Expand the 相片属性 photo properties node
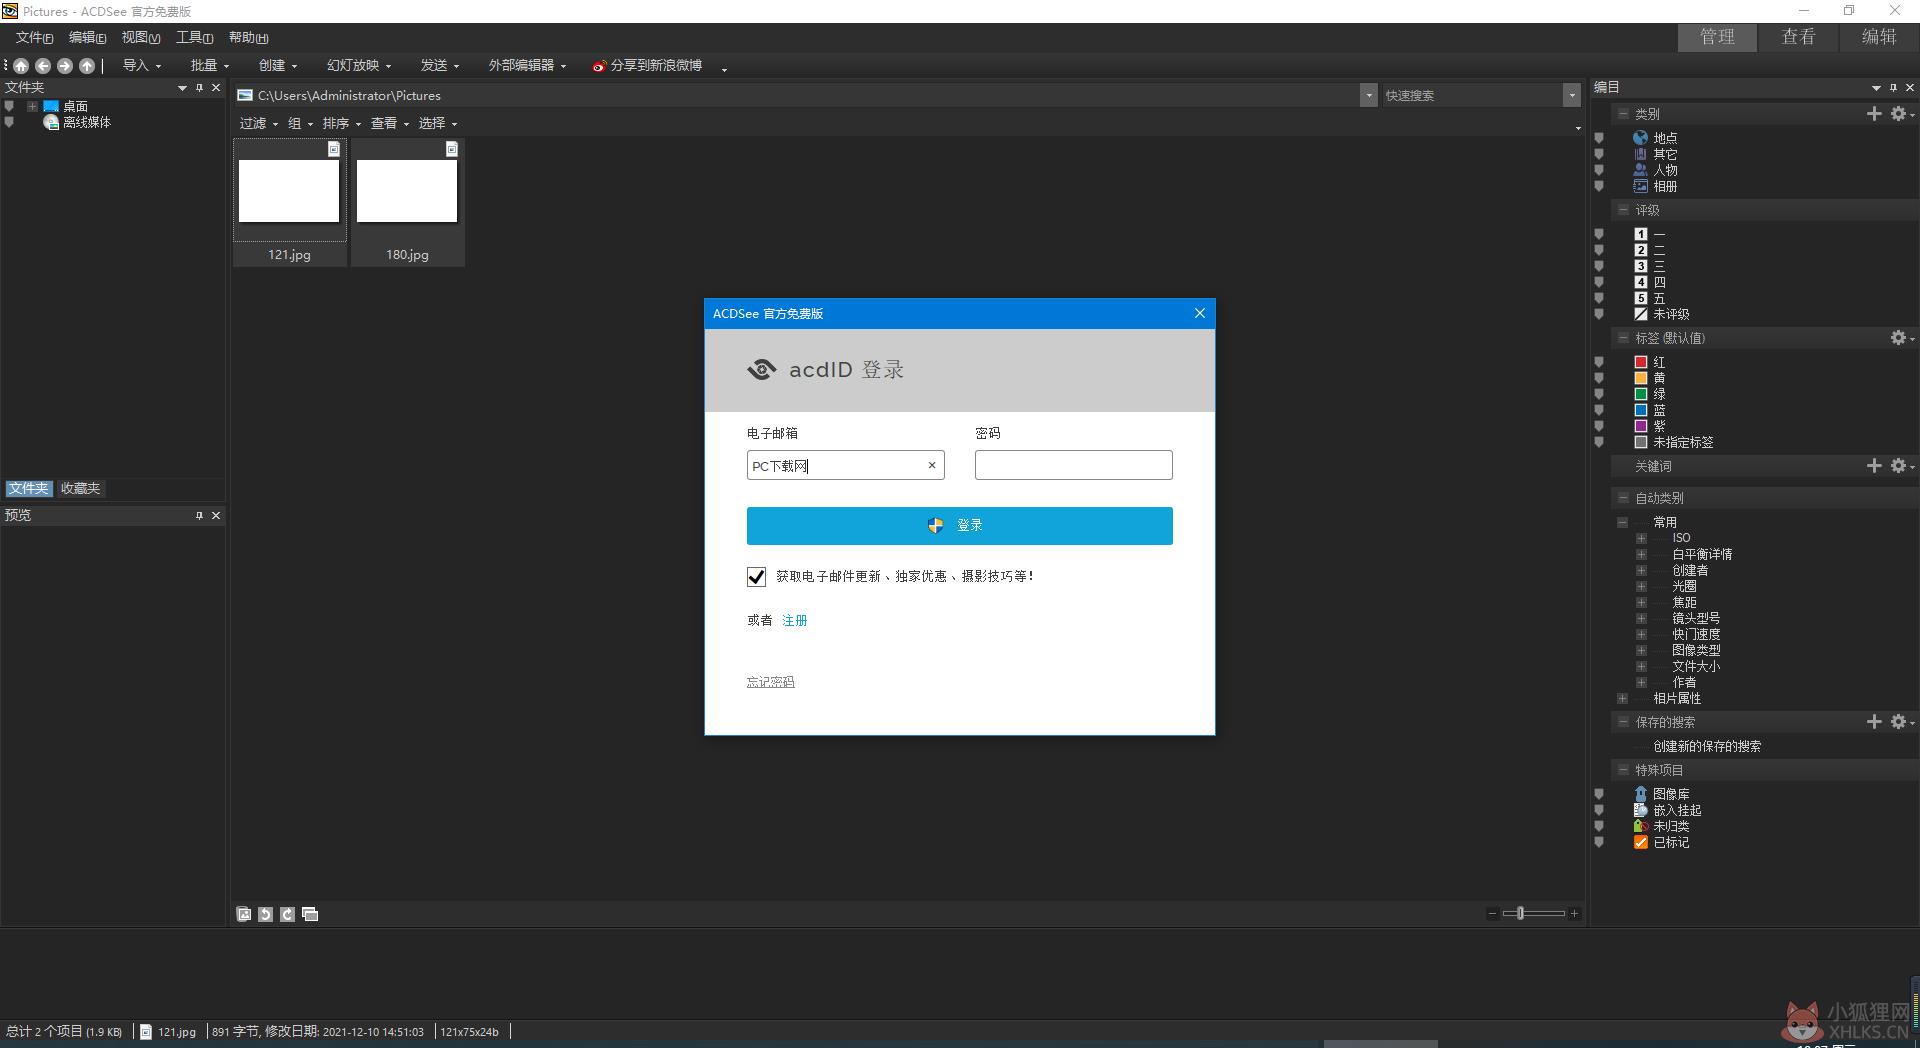 click(x=1622, y=698)
